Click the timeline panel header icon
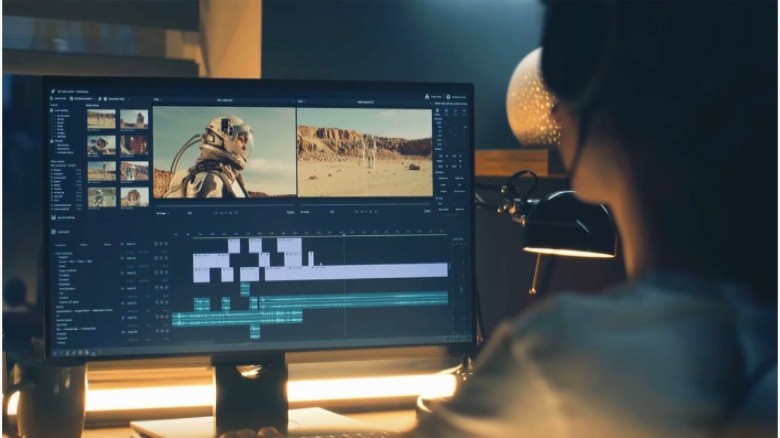The width and height of the screenshot is (780, 438). pyautogui.click(x=53, y=232)
